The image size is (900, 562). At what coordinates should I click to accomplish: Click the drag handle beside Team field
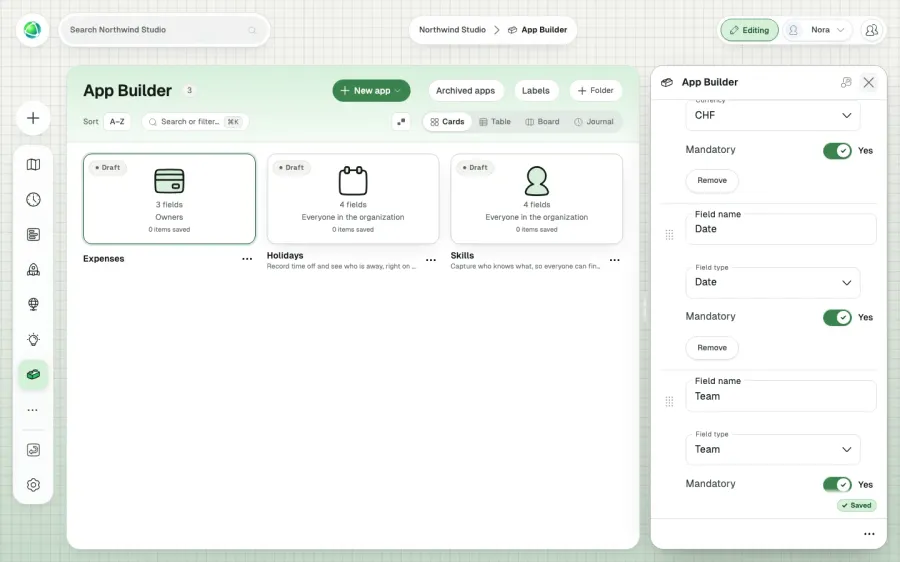coord(669,402)
